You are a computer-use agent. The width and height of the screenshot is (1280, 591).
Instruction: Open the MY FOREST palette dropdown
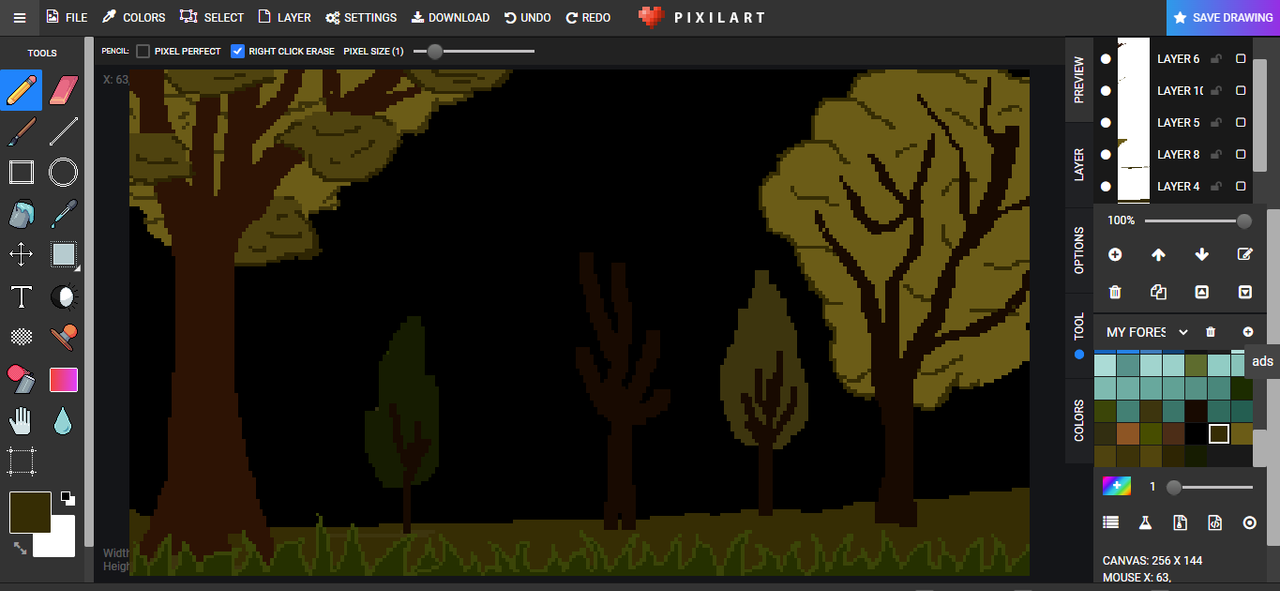point(1183,332)
